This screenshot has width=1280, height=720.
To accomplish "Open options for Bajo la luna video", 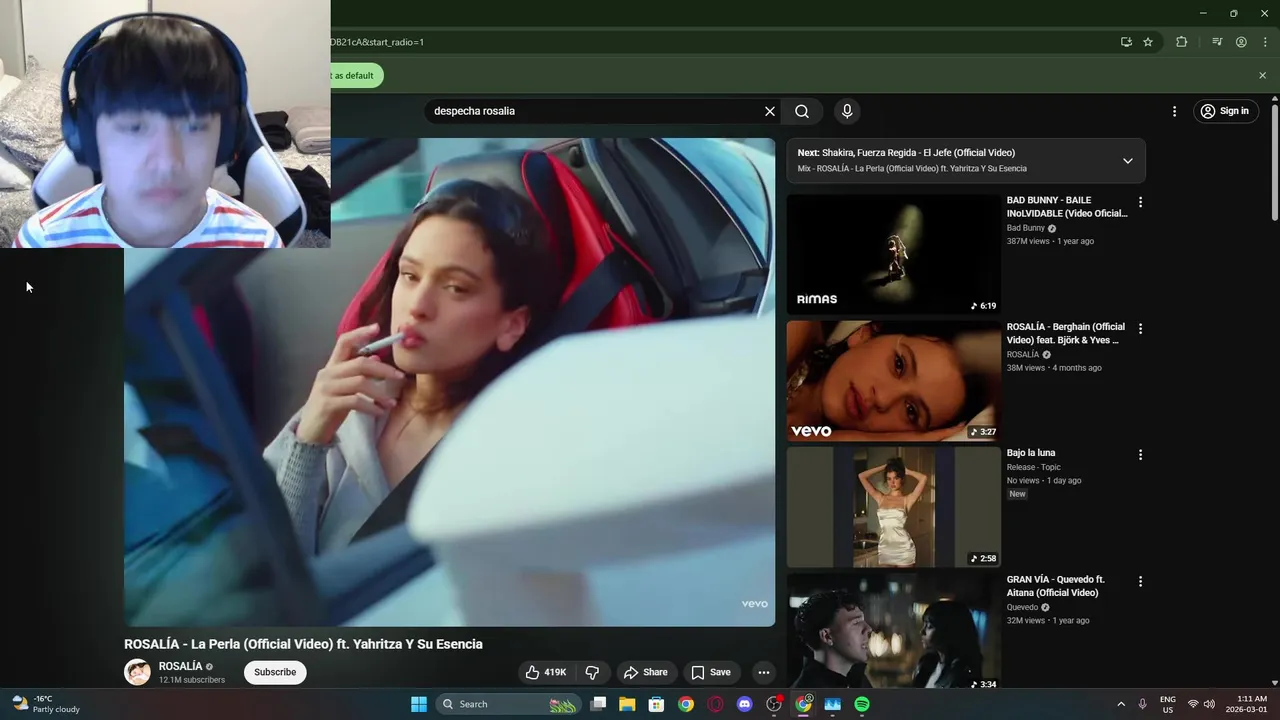I will point(1140,454).
